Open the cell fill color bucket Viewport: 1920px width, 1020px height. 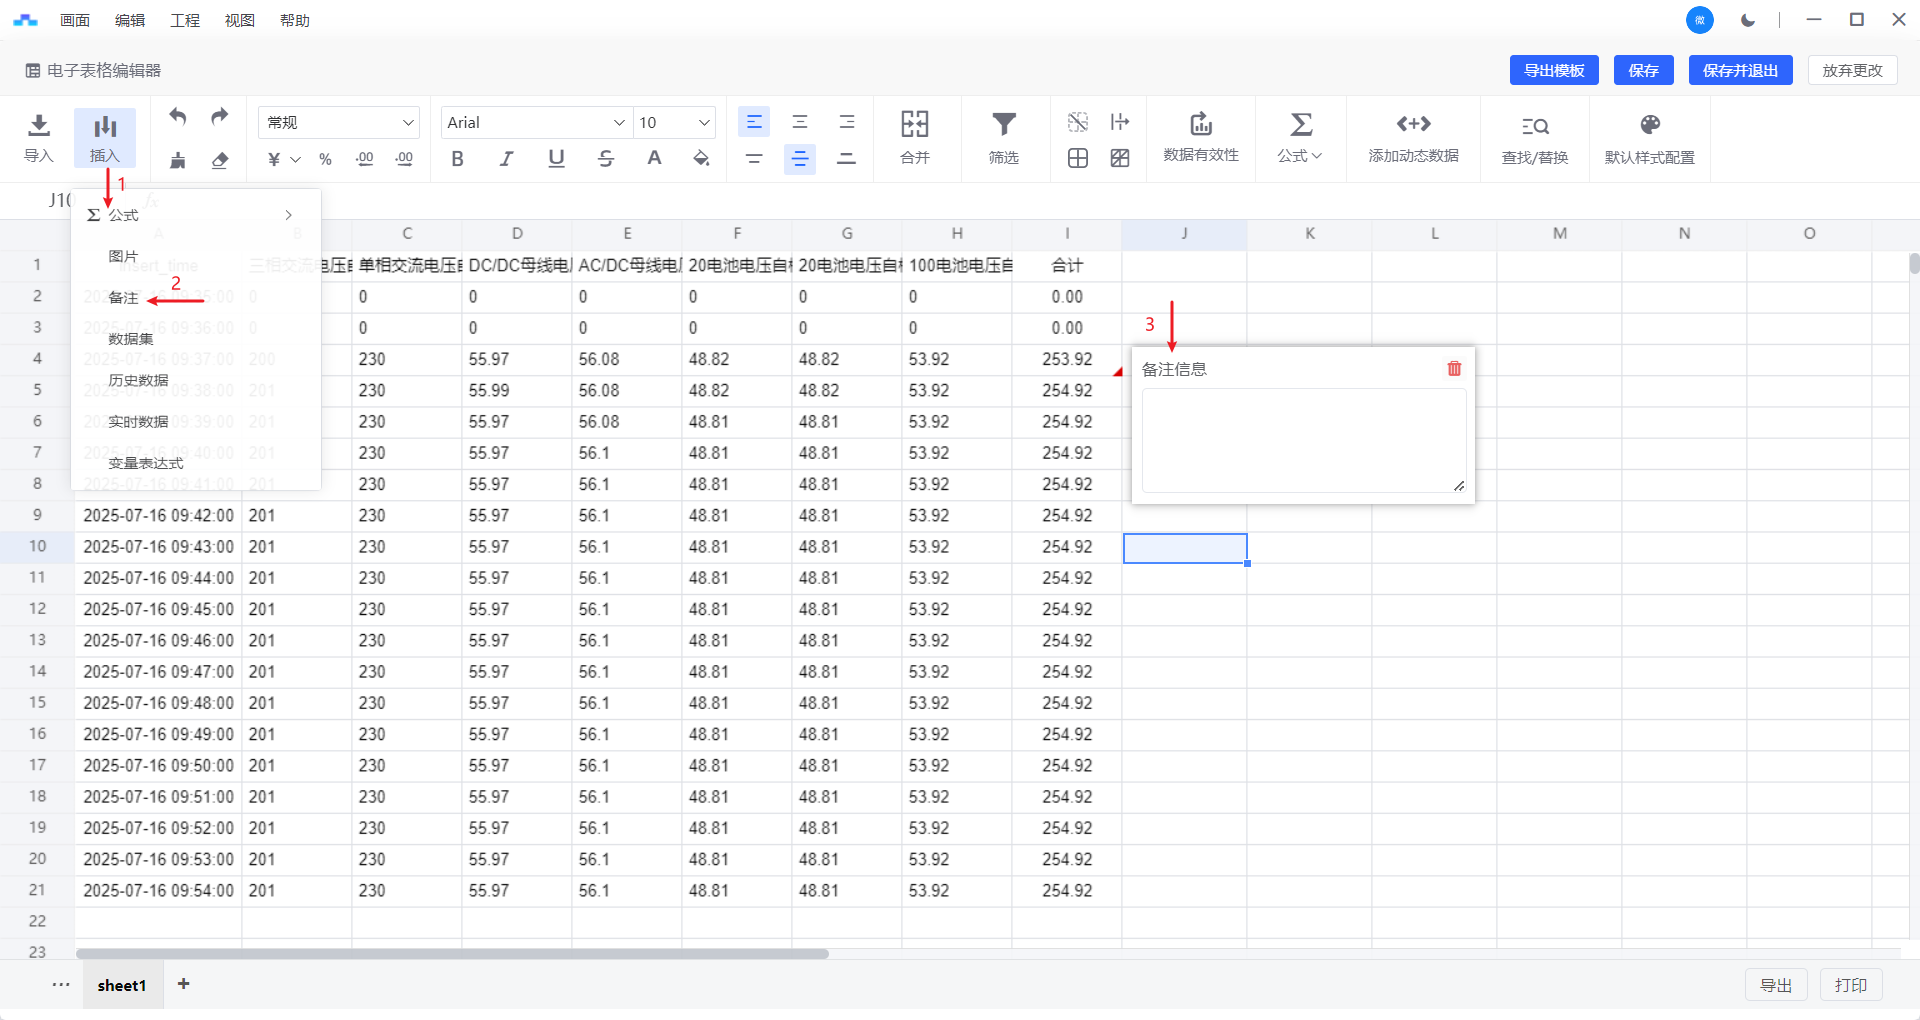pyautogui.click(x=701, y=158)
